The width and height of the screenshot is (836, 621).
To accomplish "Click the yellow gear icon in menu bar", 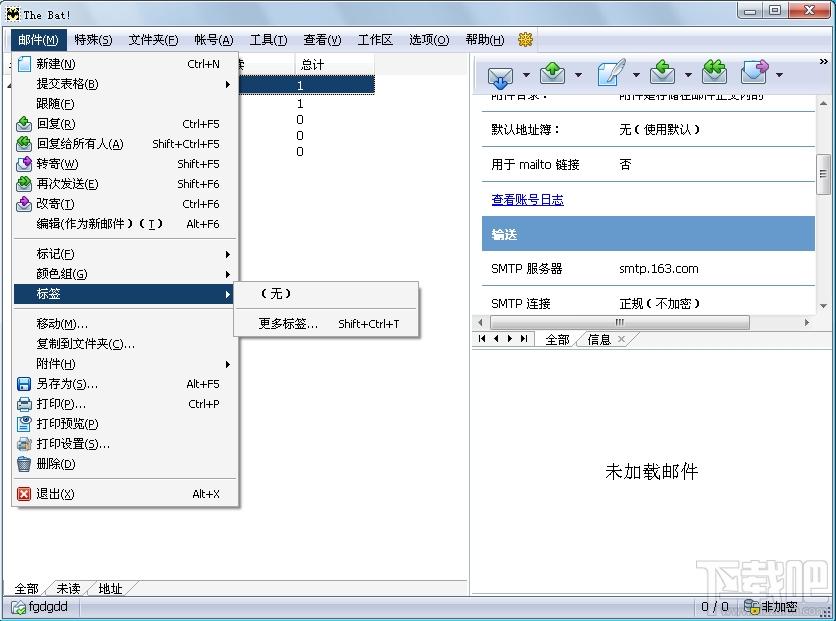I will tap(526, 40).
